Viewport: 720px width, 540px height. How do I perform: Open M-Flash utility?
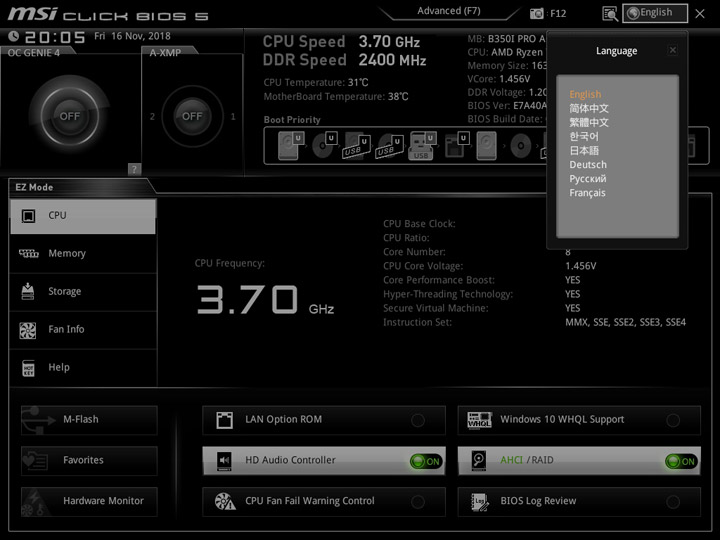click(89, 420)
